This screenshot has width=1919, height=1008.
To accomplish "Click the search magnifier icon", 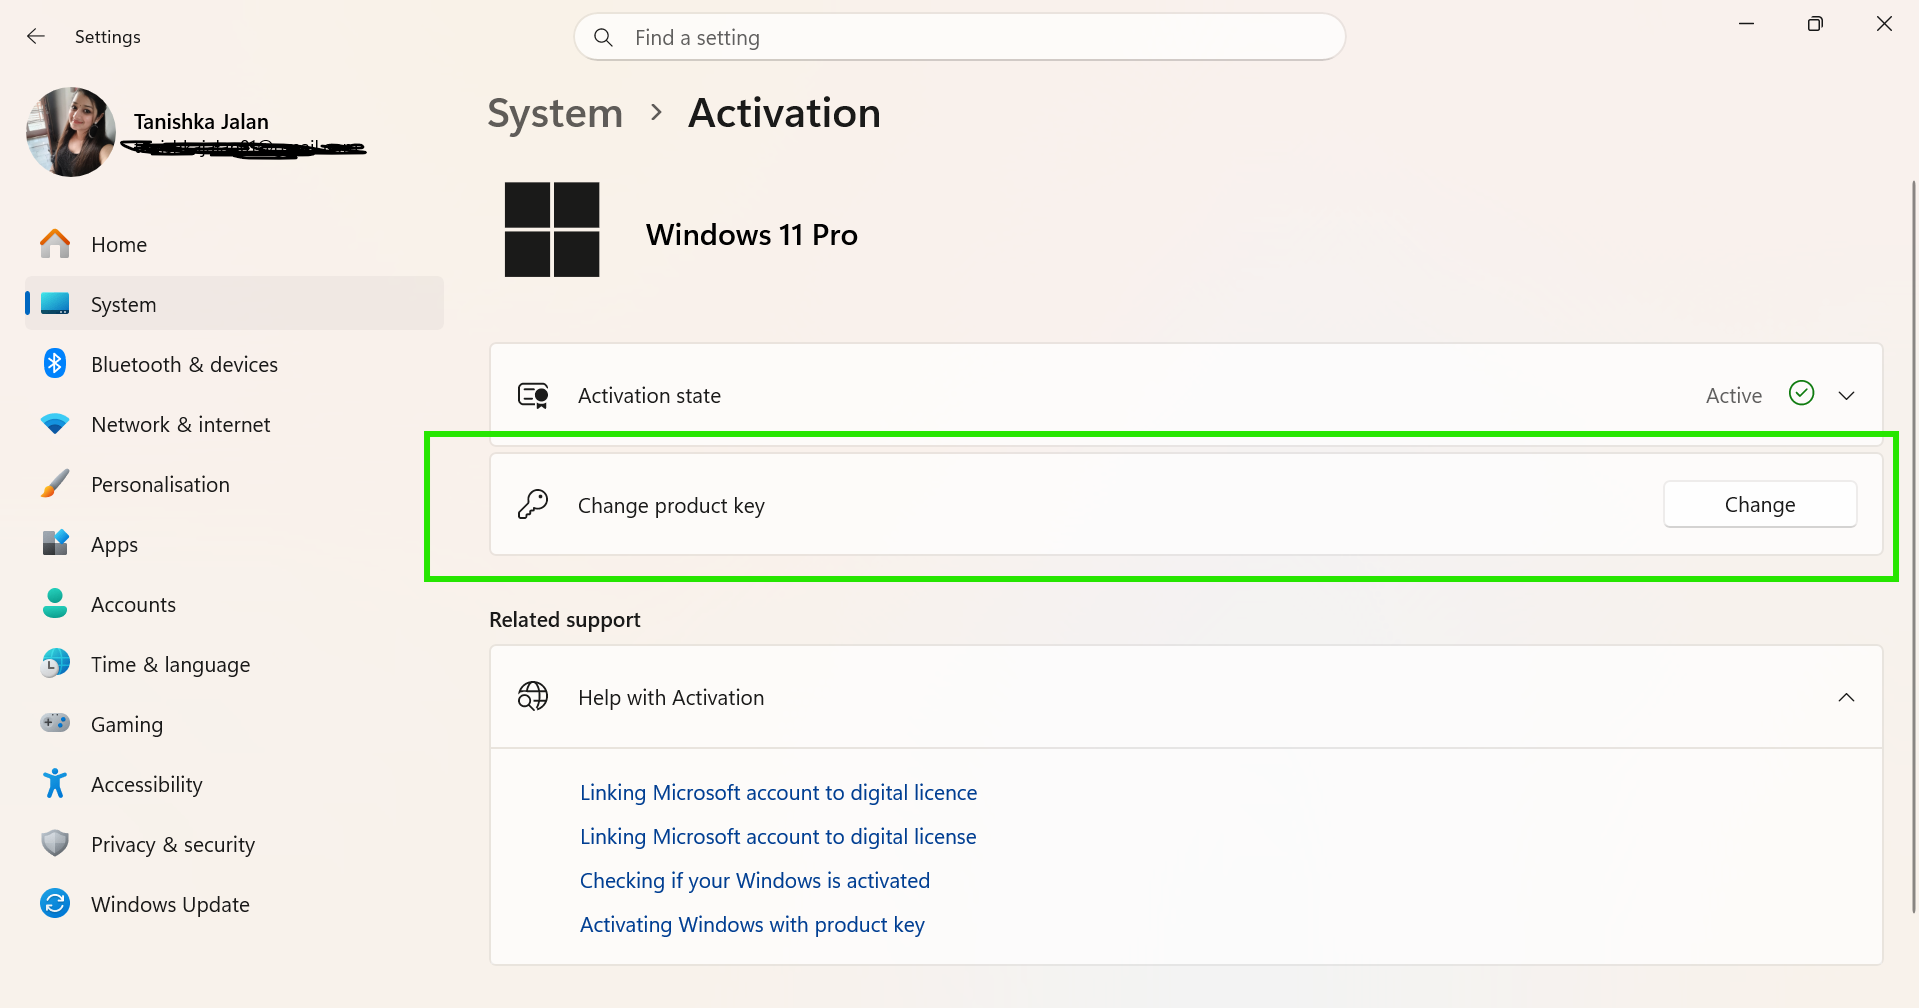I will pyautogui.click(x=603, y=38).
